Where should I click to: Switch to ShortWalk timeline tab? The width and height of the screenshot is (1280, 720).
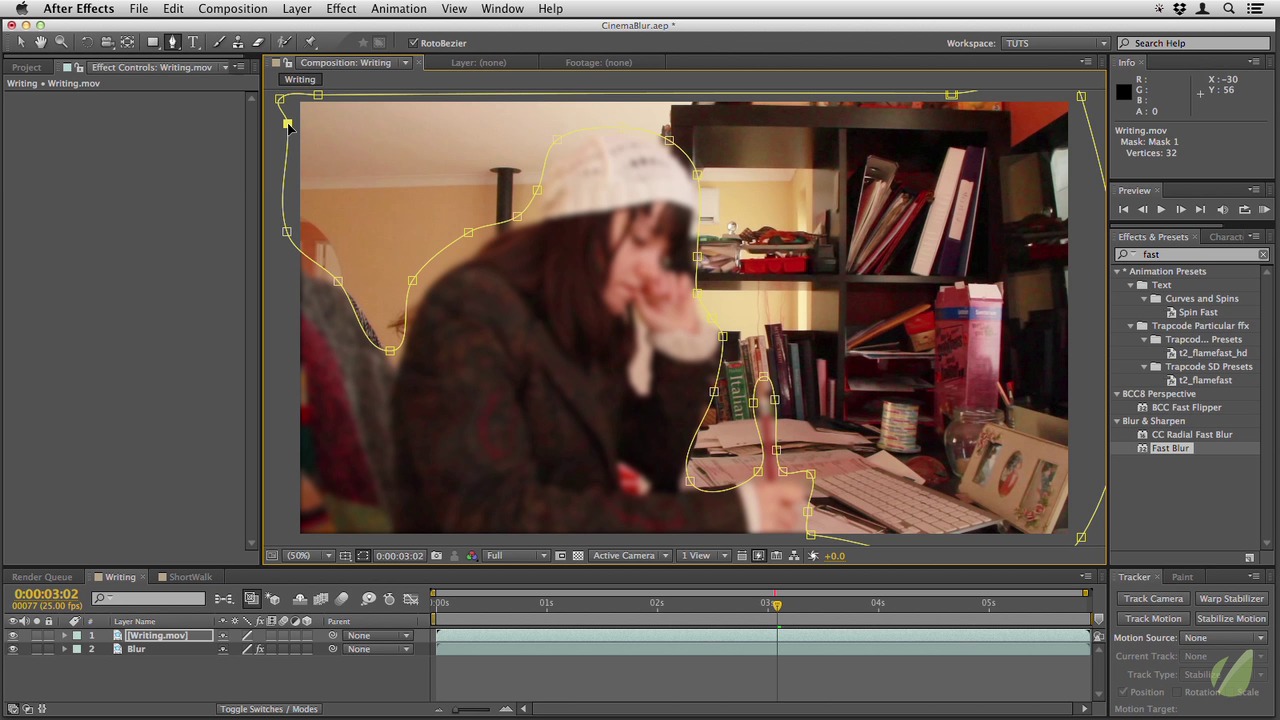(190, 577)
